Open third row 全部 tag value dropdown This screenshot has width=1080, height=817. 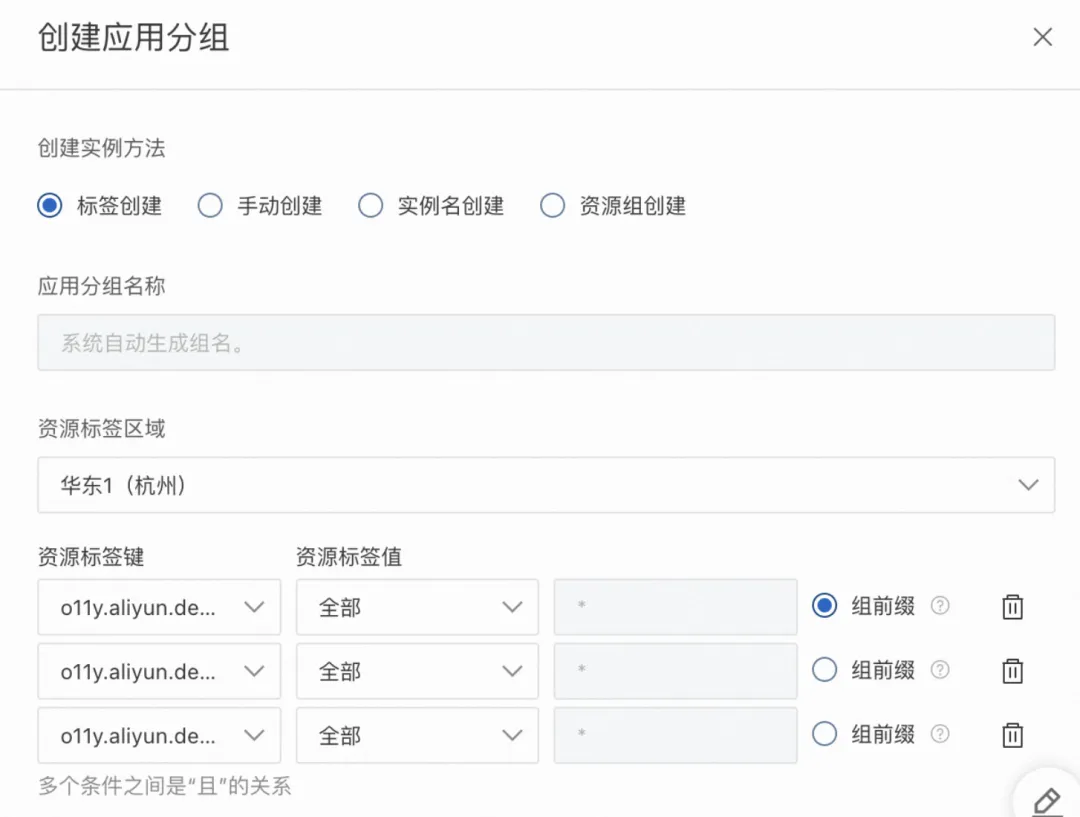[417, 735]
